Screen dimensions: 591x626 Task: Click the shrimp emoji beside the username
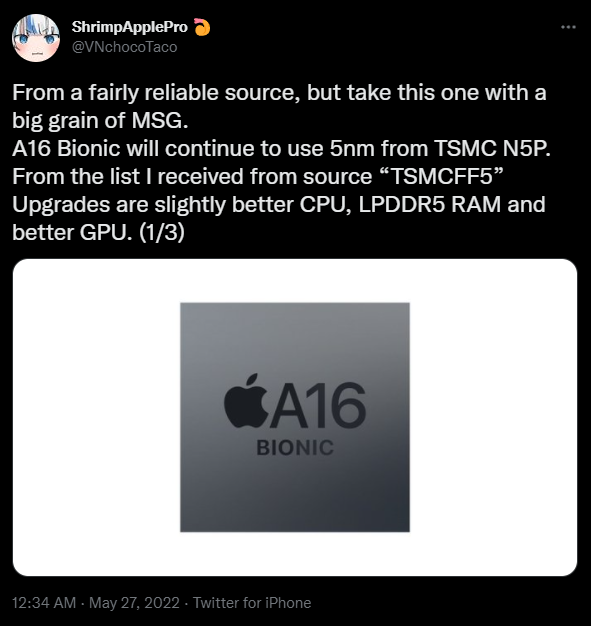tap(202, 27)
